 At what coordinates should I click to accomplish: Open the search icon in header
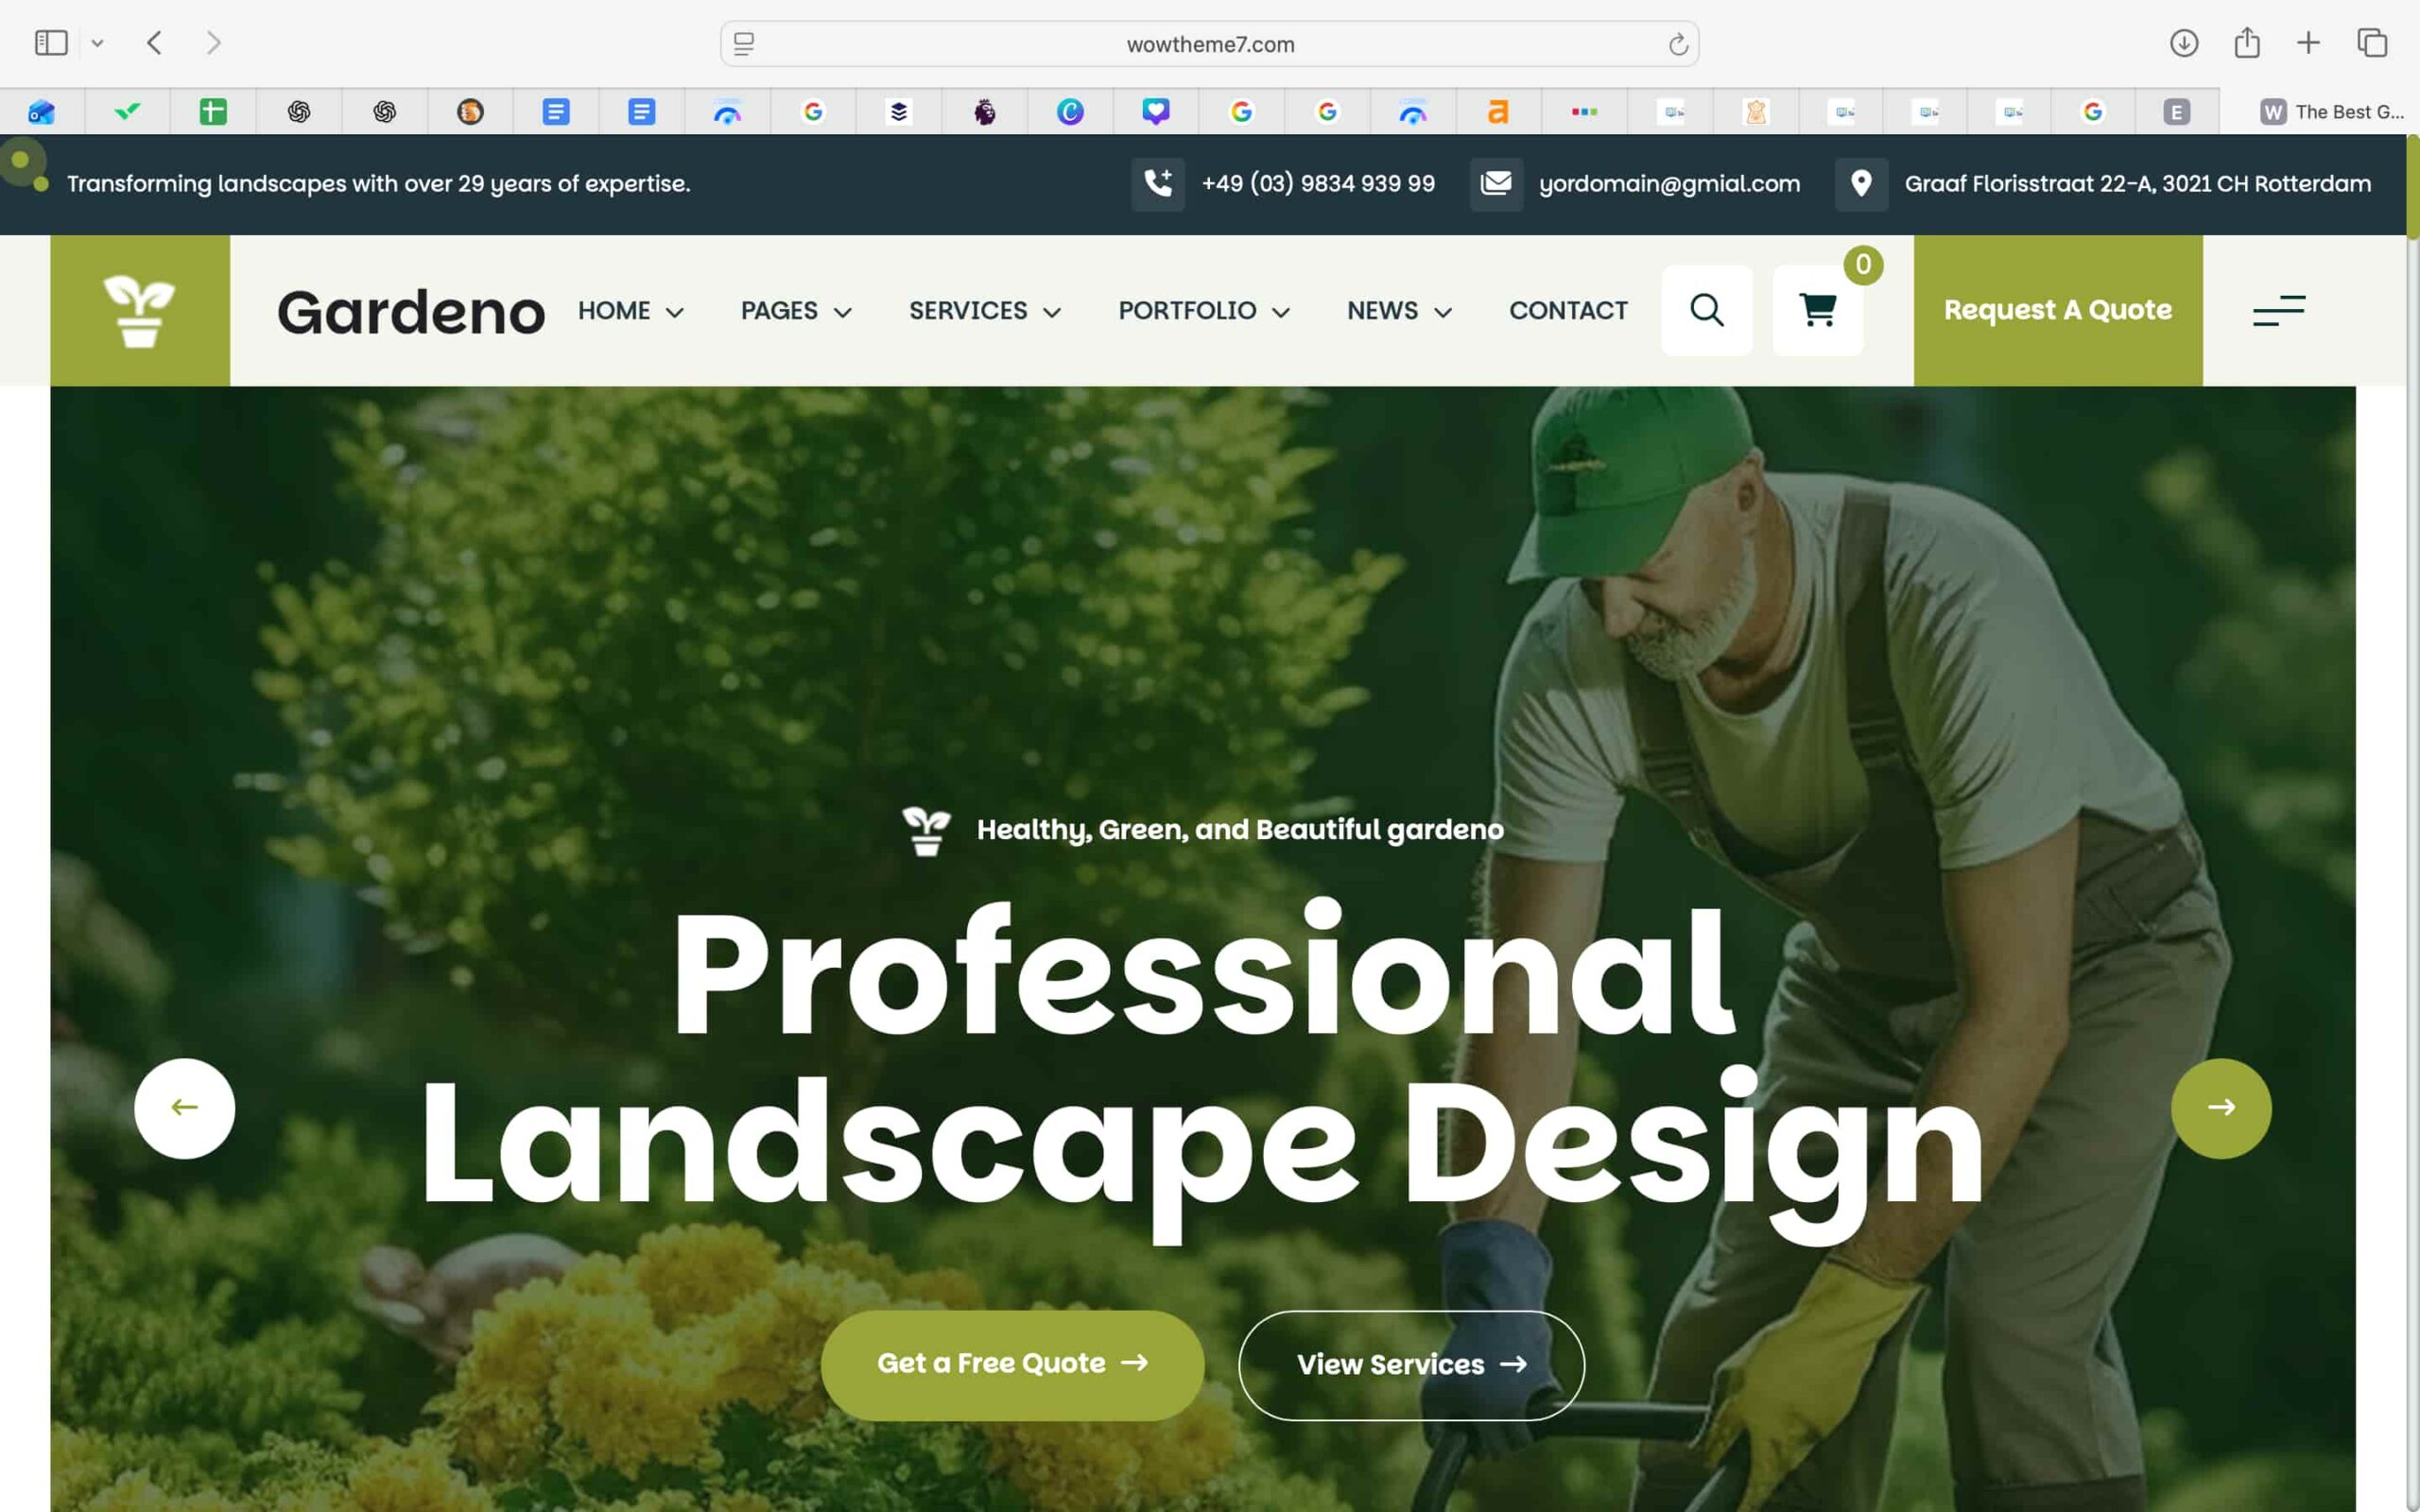click(x=1706, y=310)
